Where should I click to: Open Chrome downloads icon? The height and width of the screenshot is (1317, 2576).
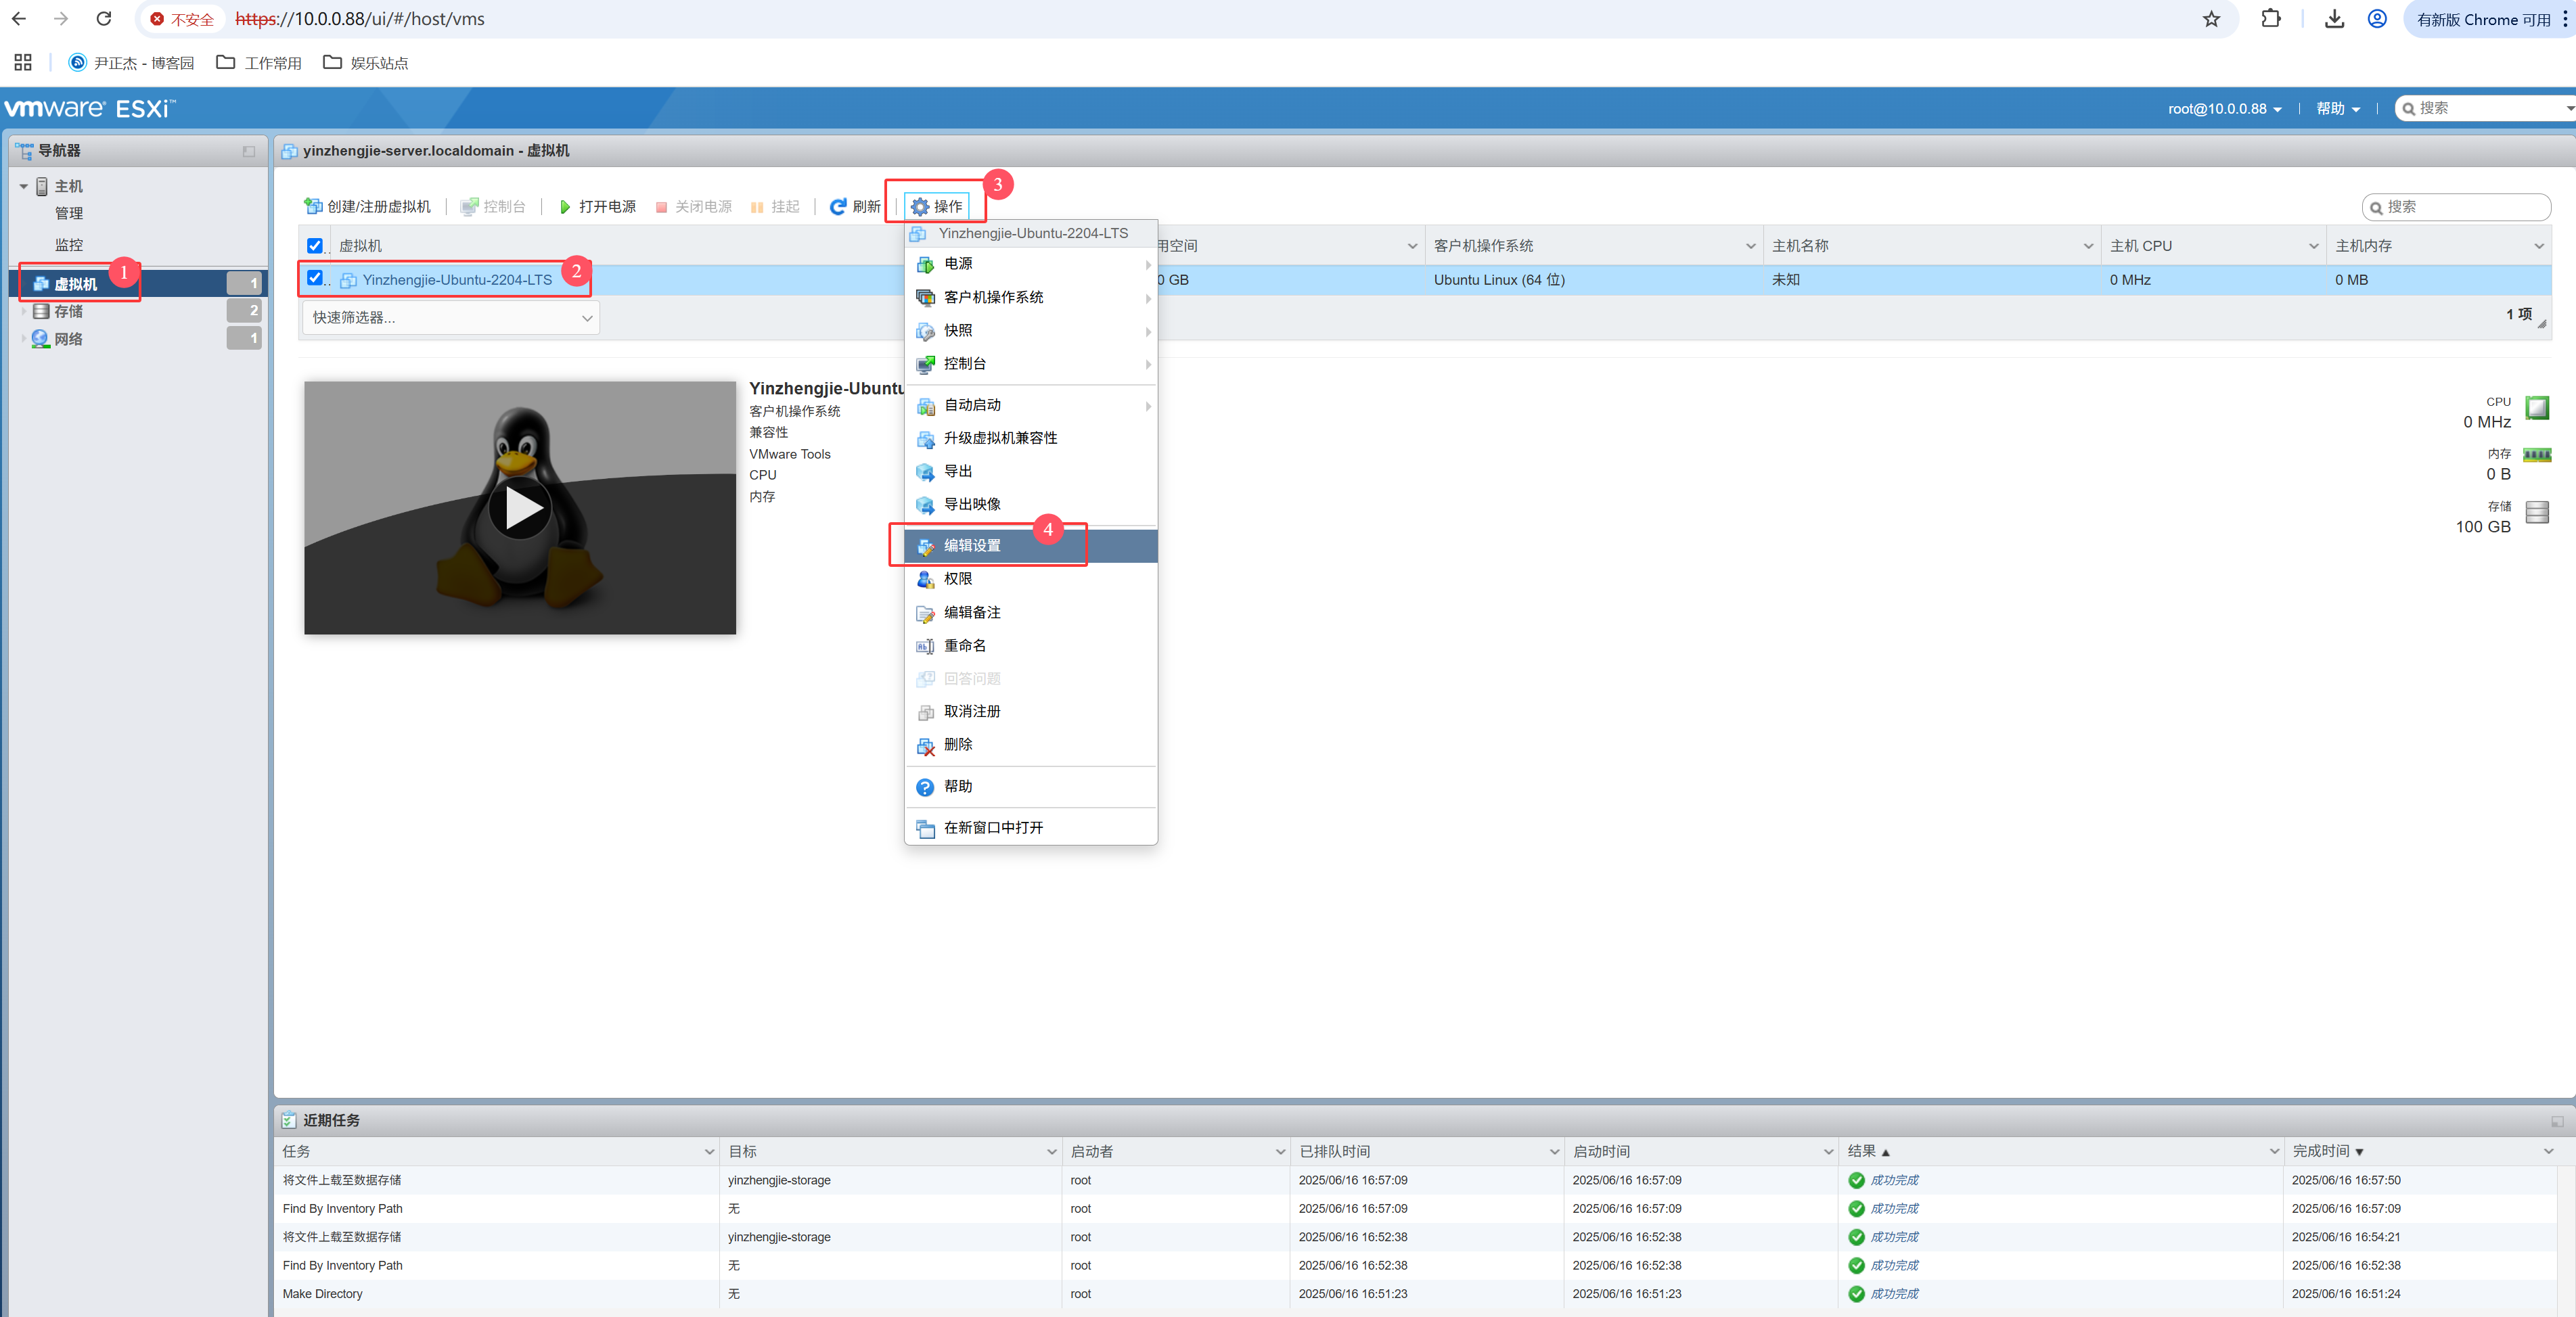click(x=2334, y=19)
